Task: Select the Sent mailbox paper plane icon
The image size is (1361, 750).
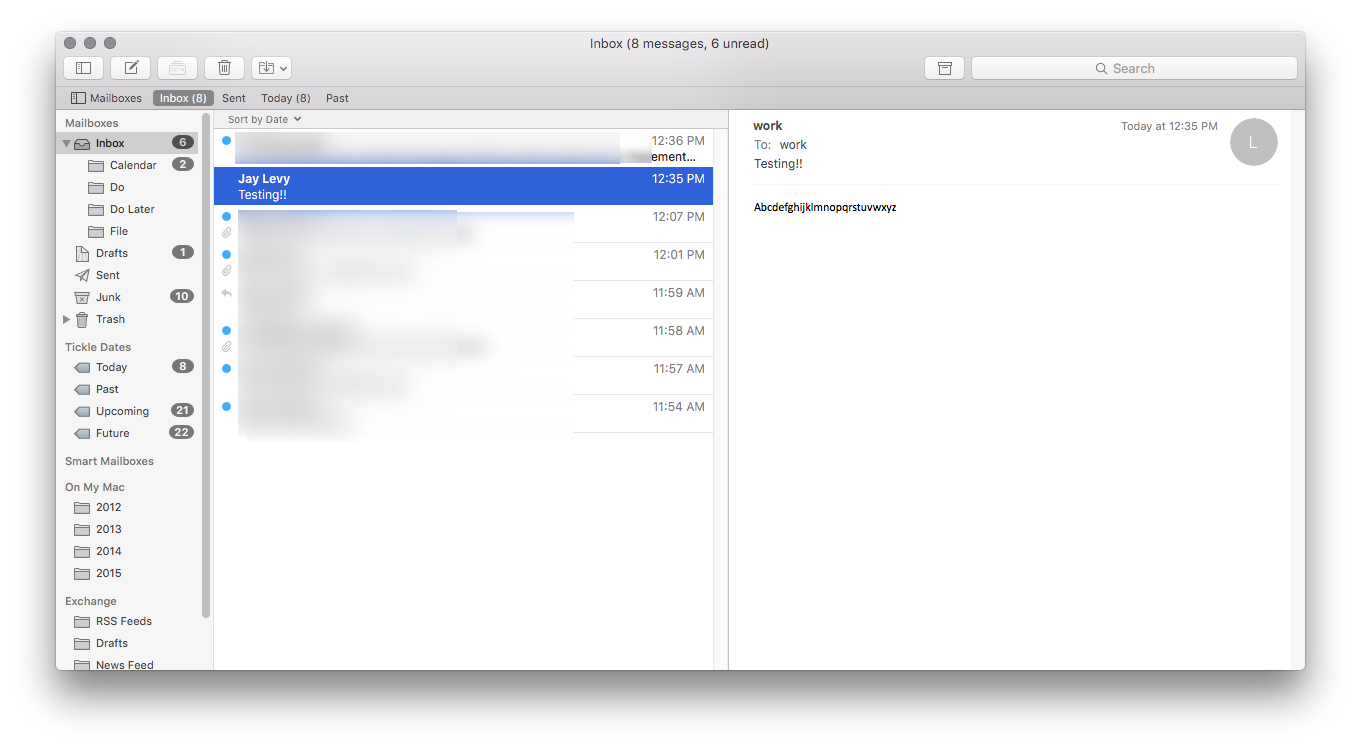Action: click(x=83, y=275)
